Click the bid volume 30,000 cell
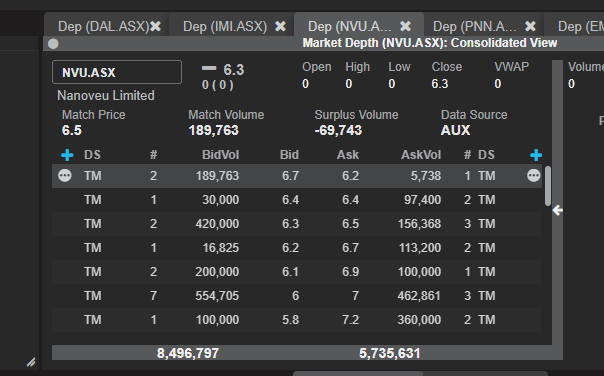 220,200
